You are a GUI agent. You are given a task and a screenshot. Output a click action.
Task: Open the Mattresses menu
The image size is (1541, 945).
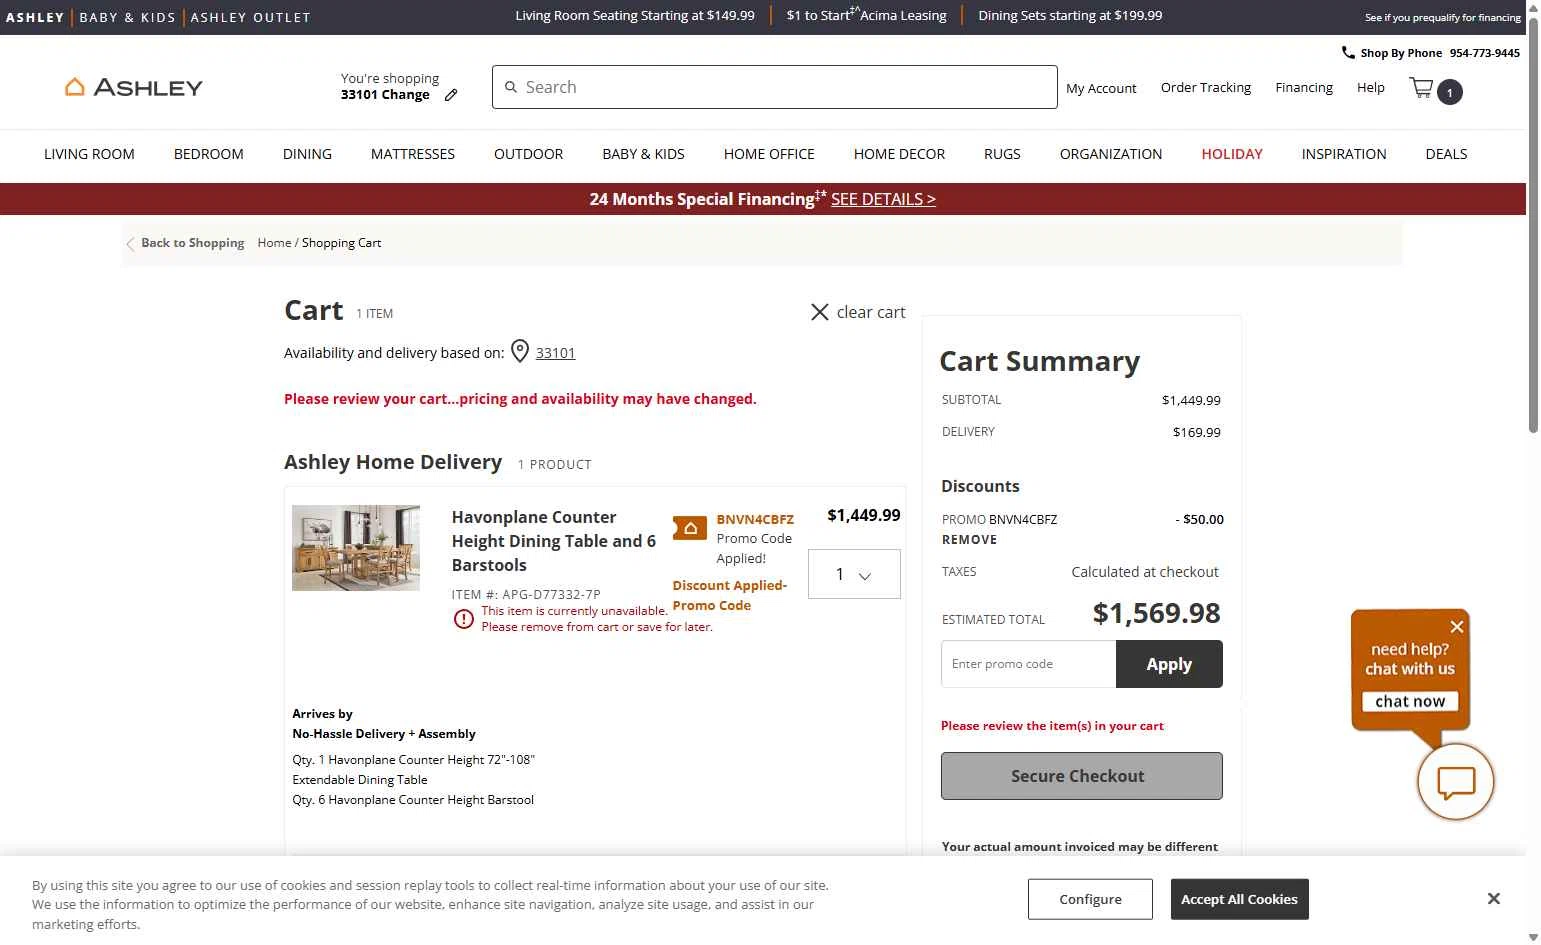click(x=413, y=154)
